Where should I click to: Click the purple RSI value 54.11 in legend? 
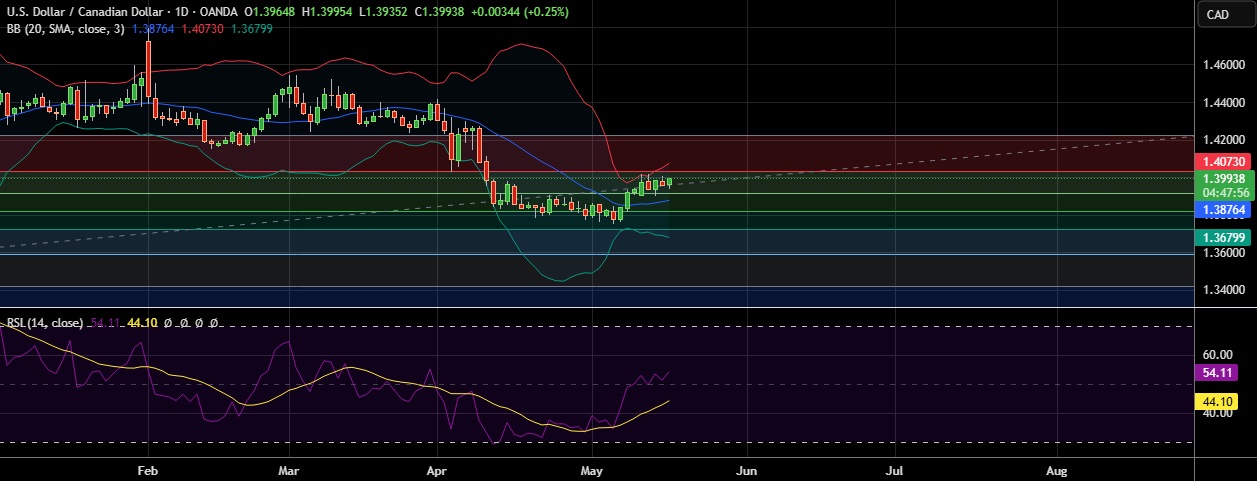point(104,324)
